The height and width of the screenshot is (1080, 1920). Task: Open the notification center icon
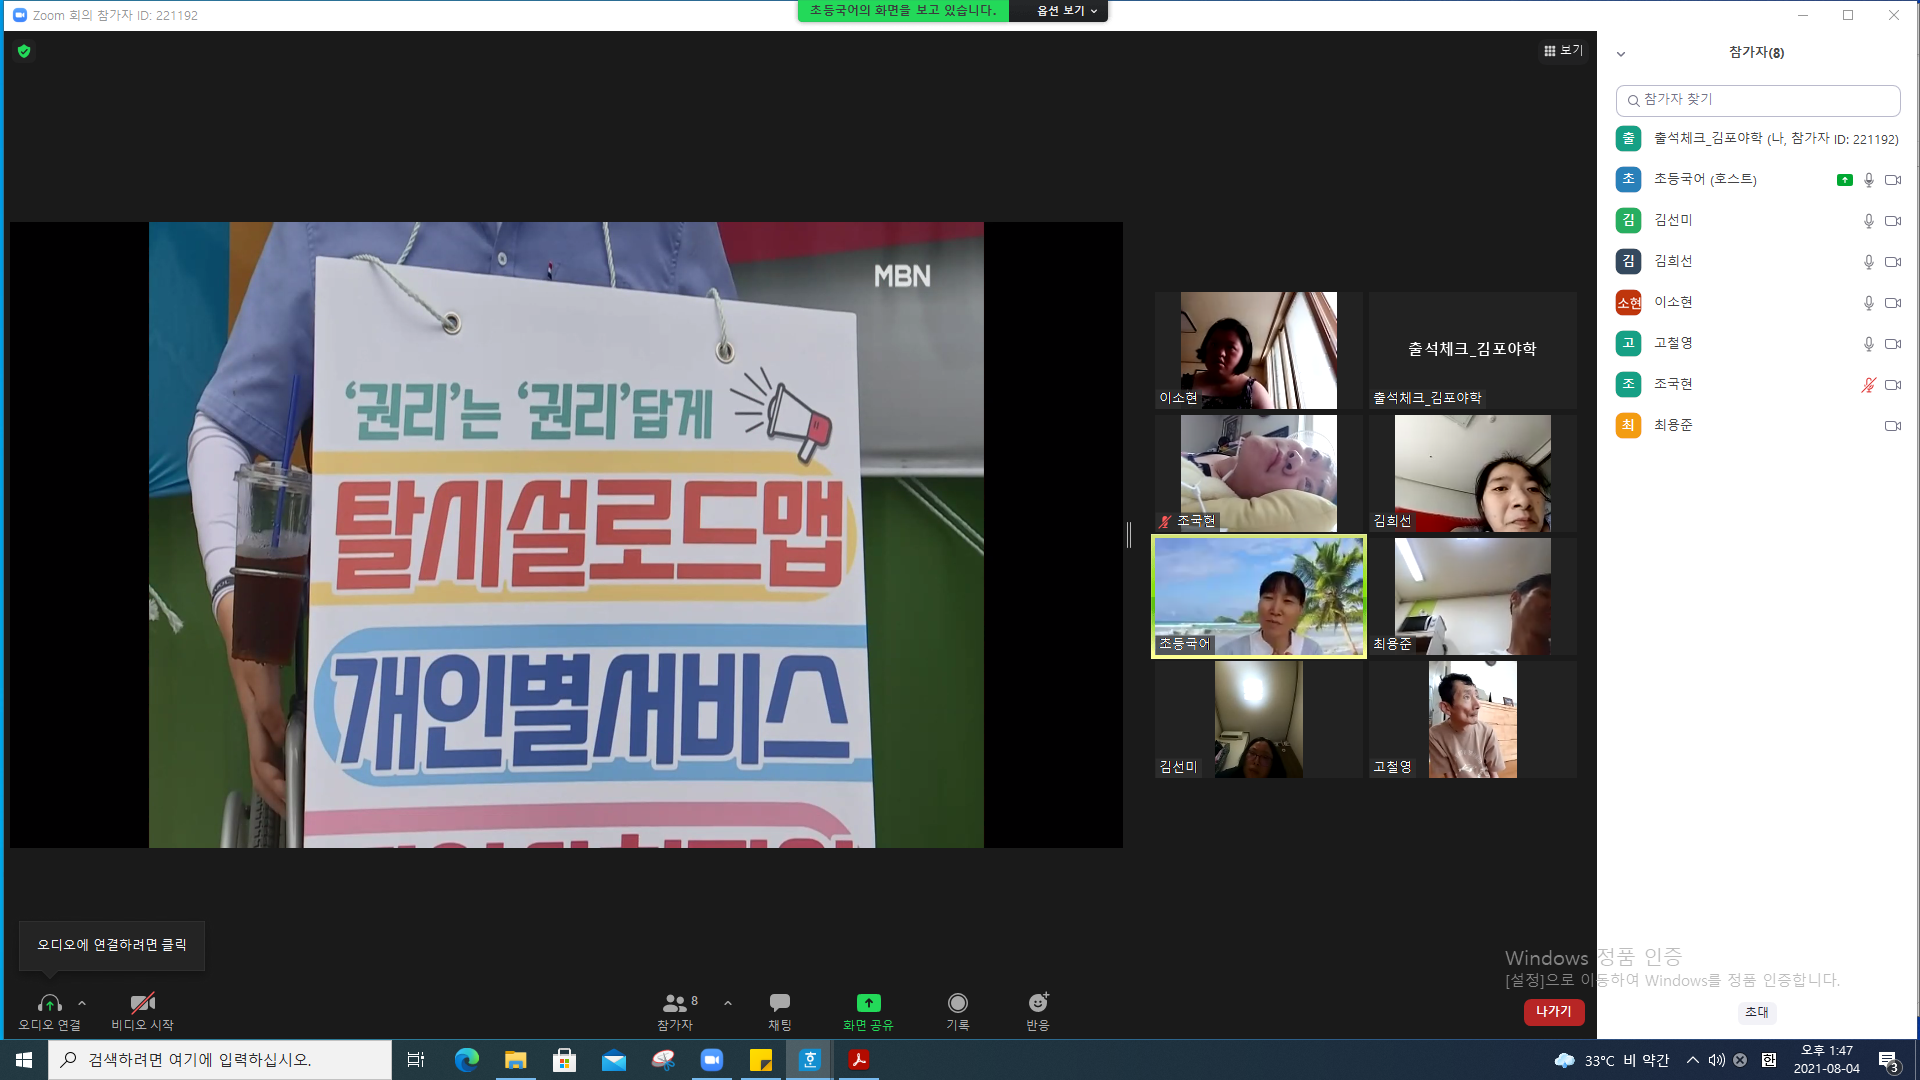(1889, 1061)
